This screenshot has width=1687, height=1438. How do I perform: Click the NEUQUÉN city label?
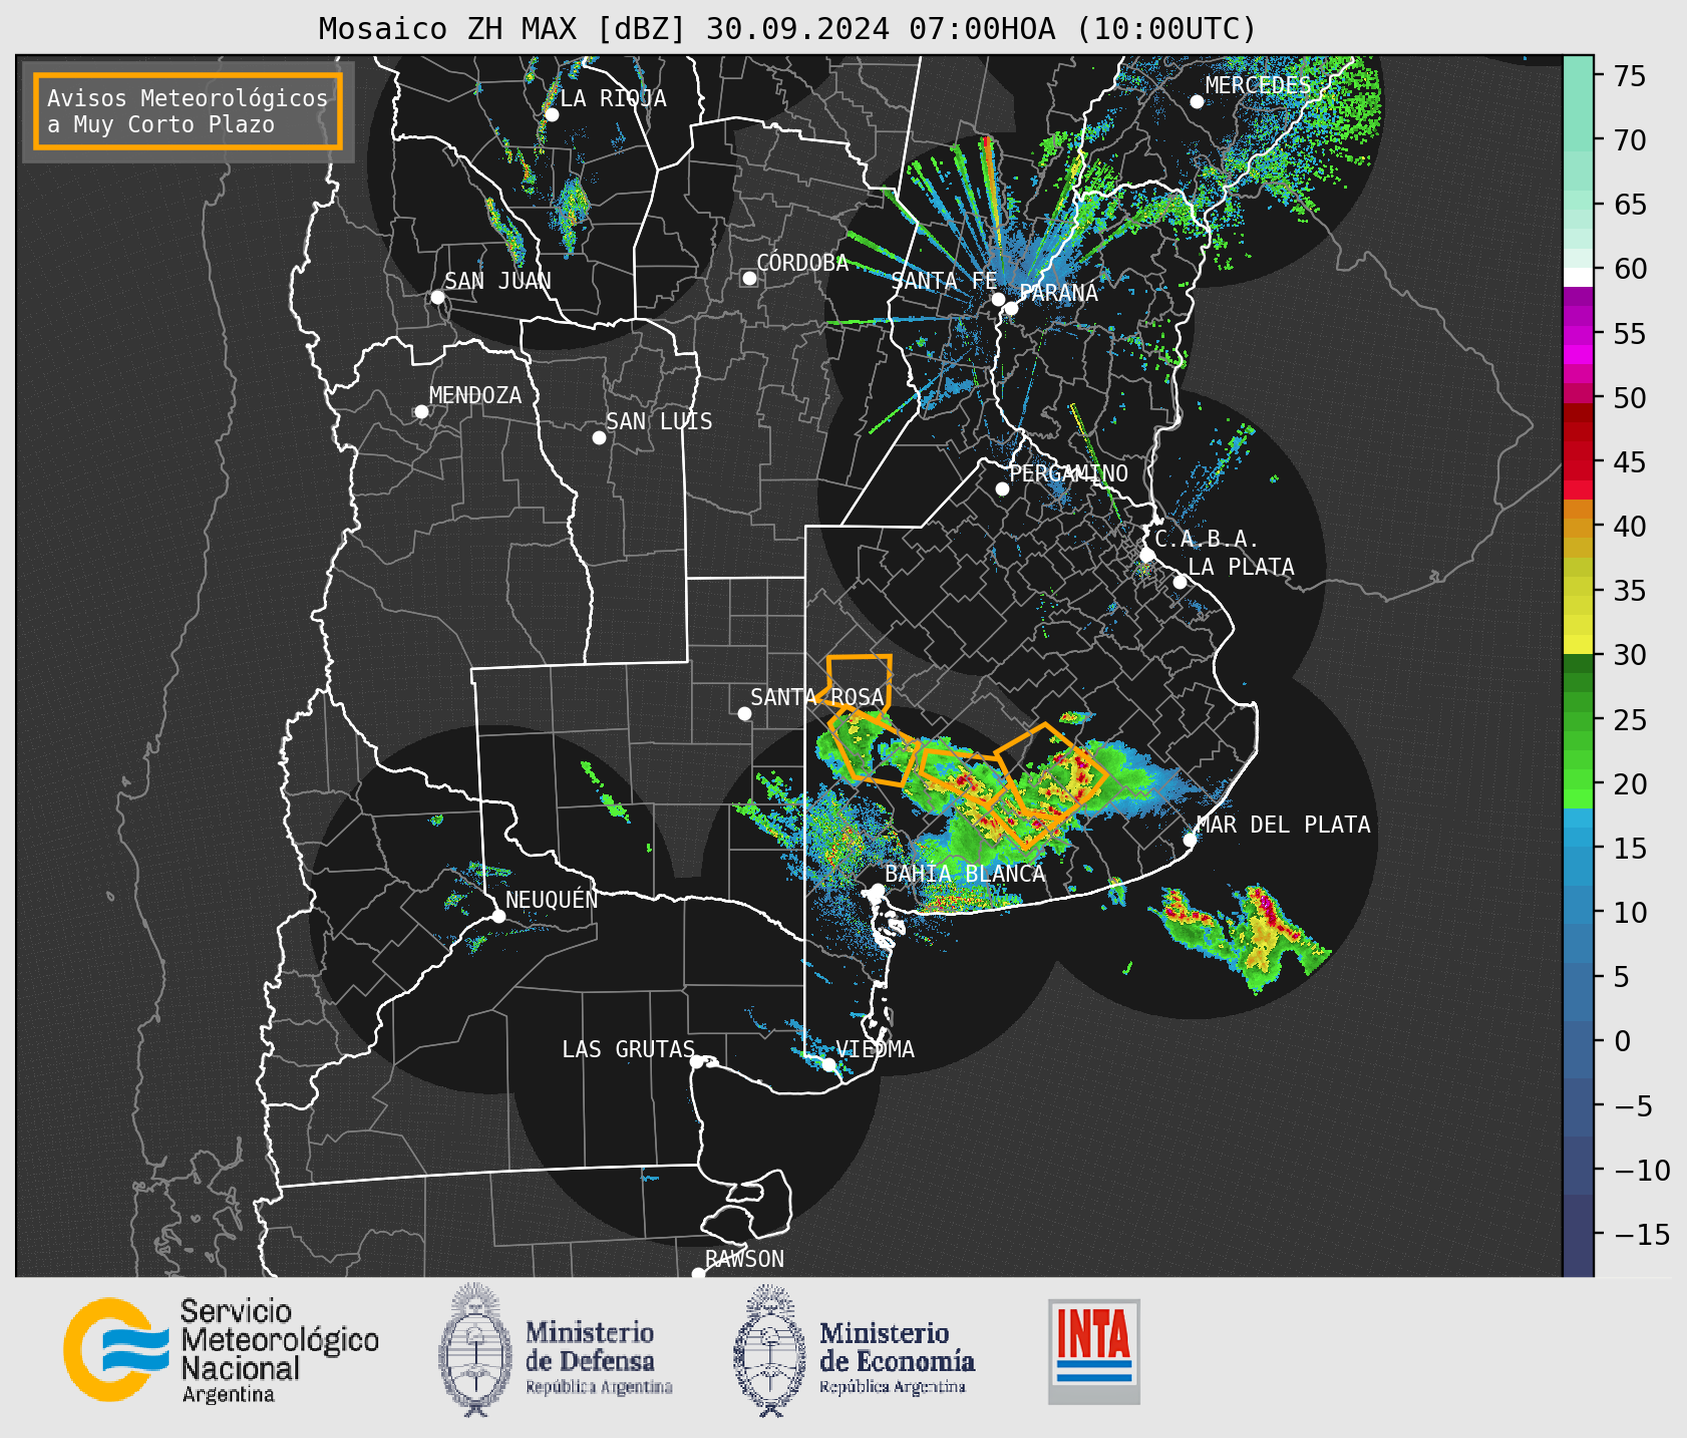552,900
